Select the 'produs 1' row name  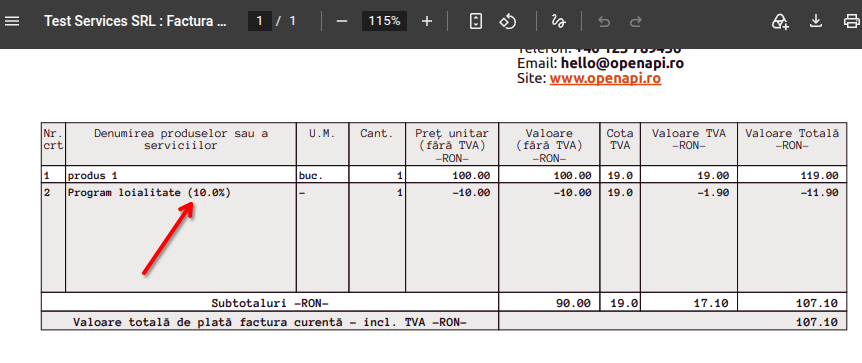(92, 176)
